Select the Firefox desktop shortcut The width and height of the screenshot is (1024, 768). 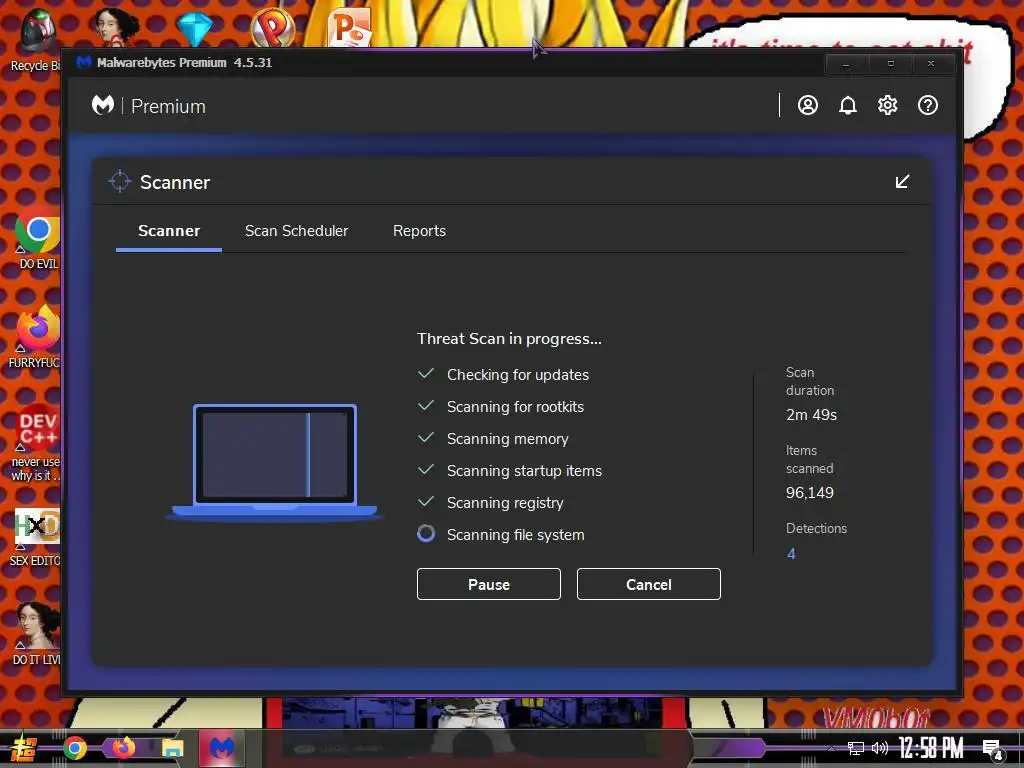pos(36,338)
